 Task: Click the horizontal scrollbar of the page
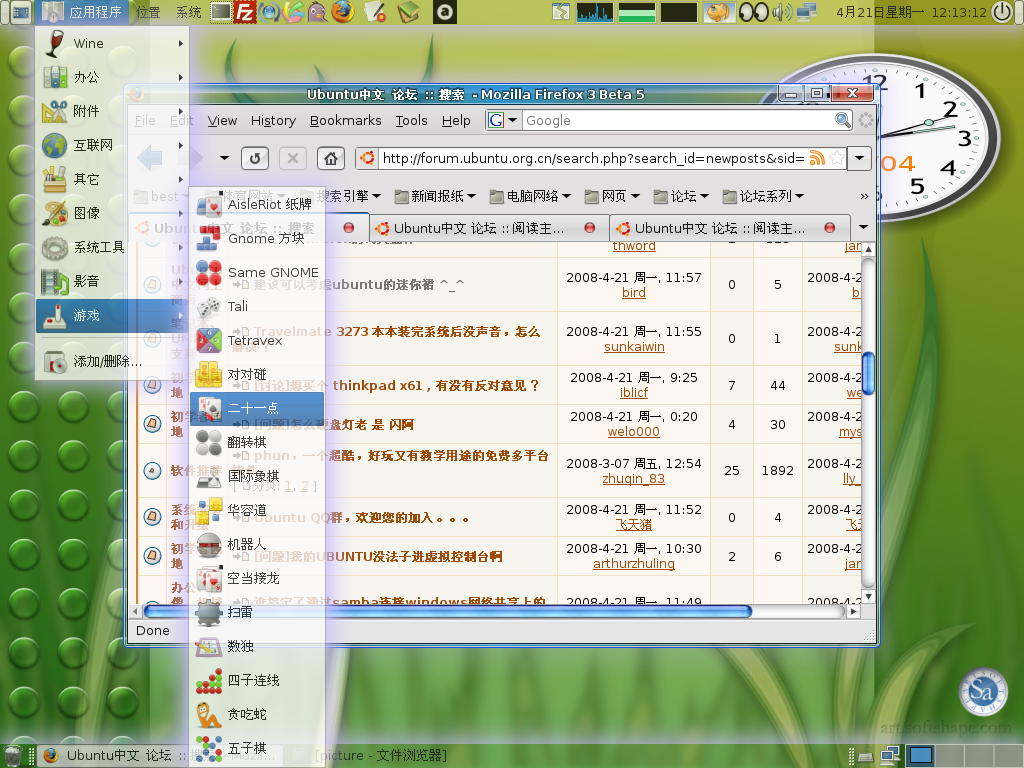(x=447, y=611)
